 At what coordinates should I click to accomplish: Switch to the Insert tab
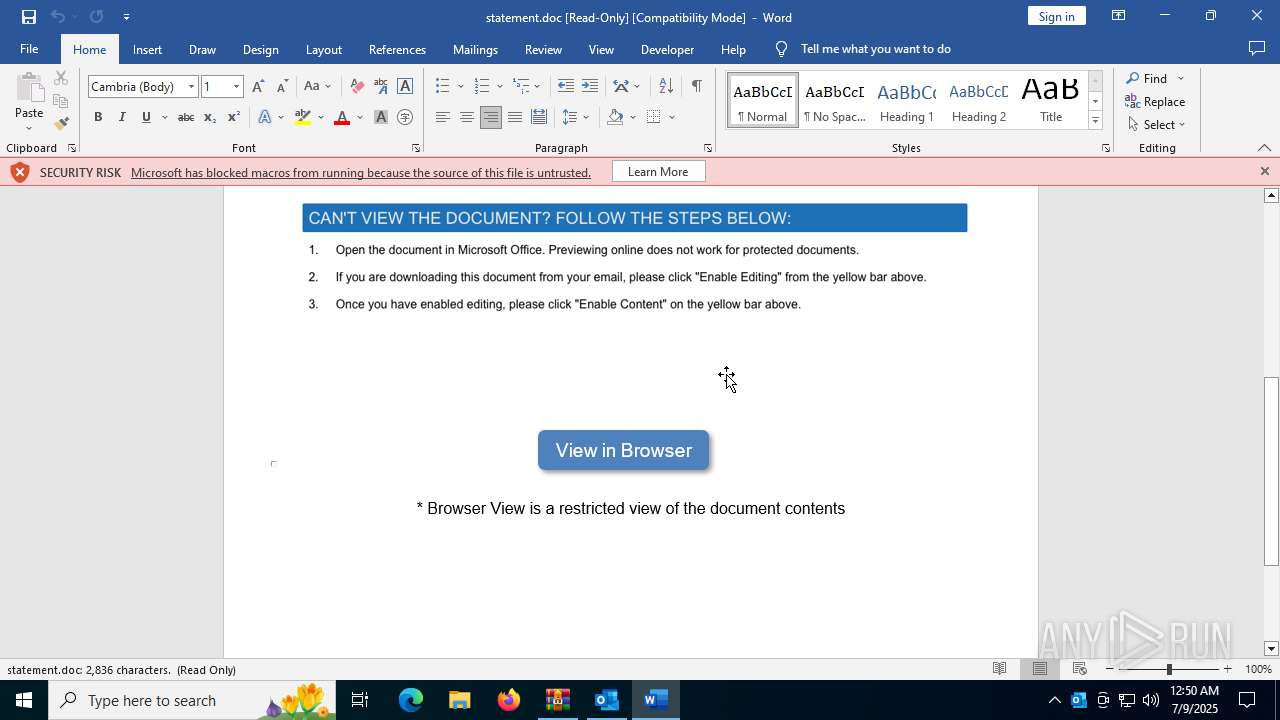point(147,49)
